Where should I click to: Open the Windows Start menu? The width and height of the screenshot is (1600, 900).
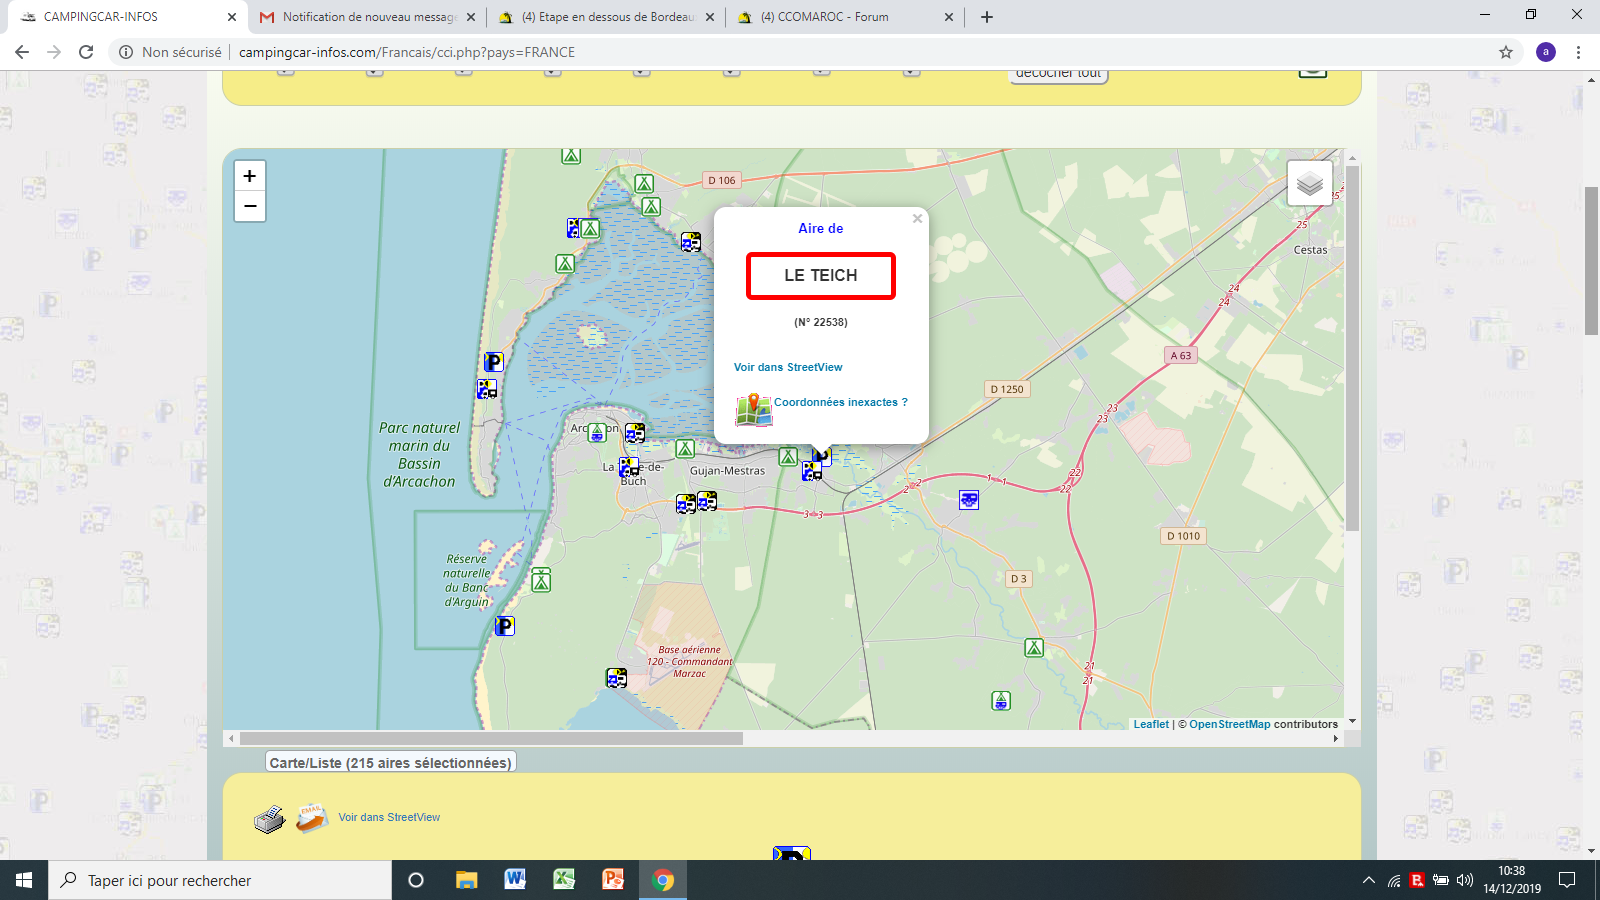point(24,880)
